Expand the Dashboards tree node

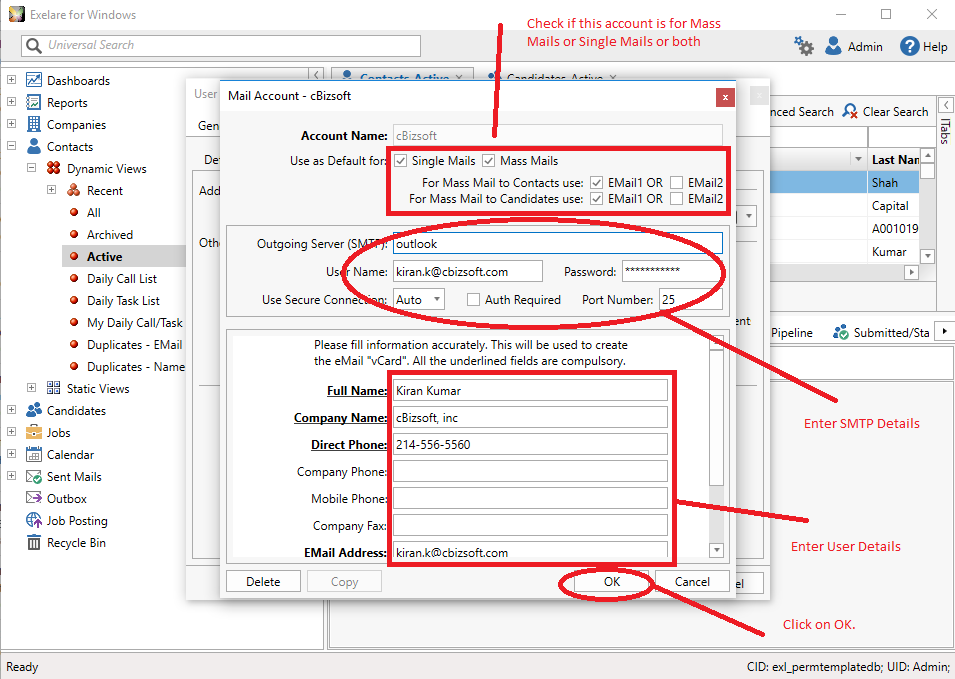coord(12,80)
